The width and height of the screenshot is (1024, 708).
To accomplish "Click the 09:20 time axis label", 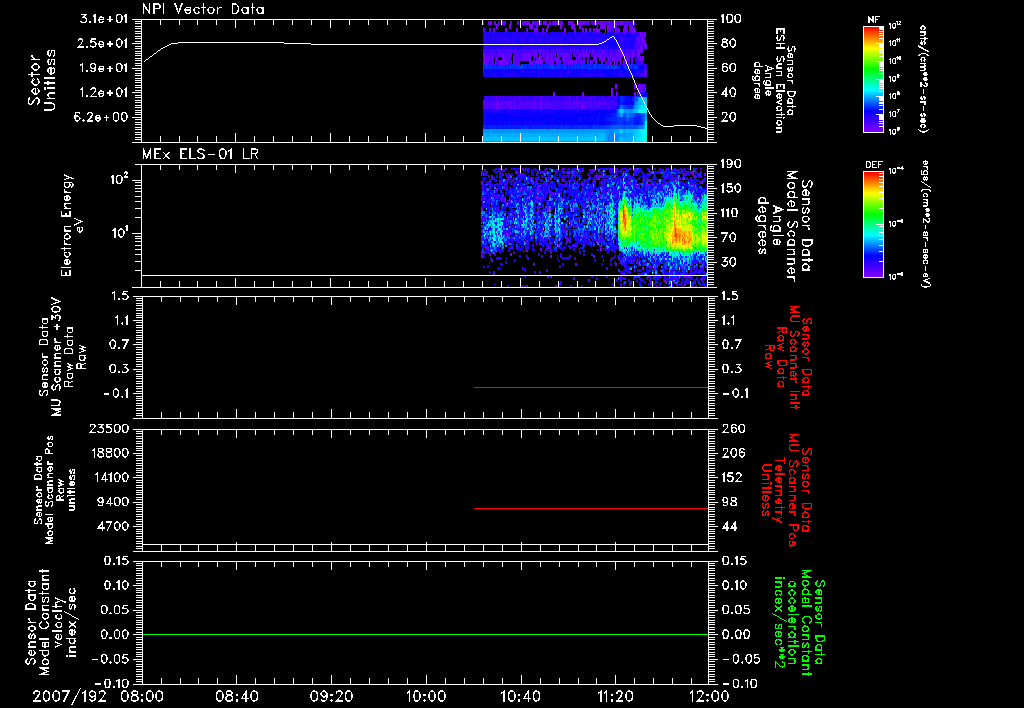I will point(331,696).
